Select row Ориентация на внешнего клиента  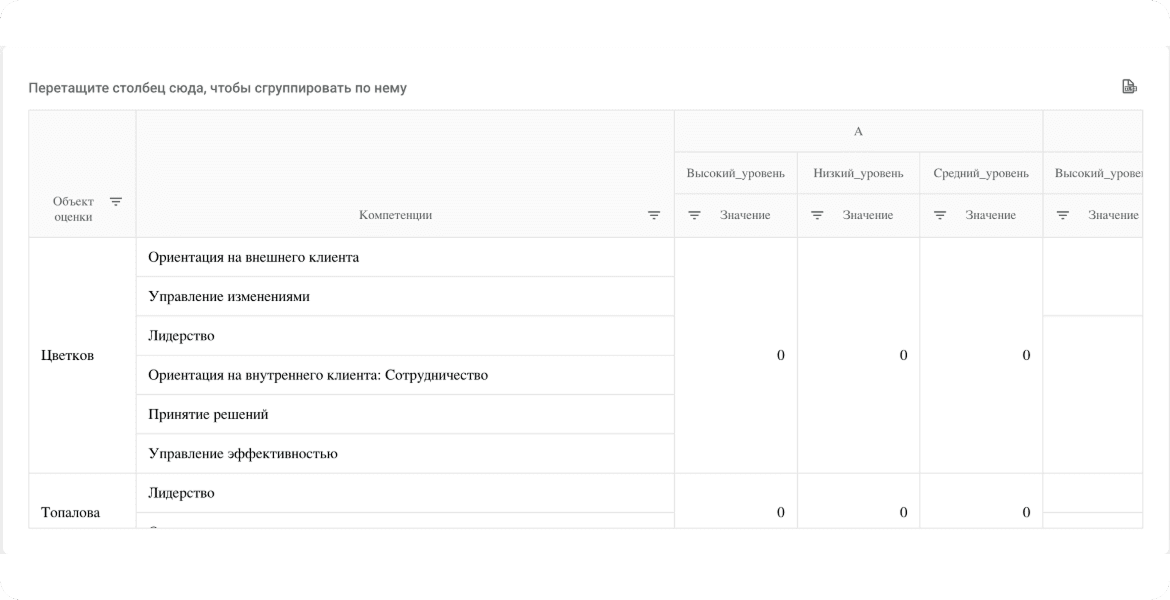point(405,257)
